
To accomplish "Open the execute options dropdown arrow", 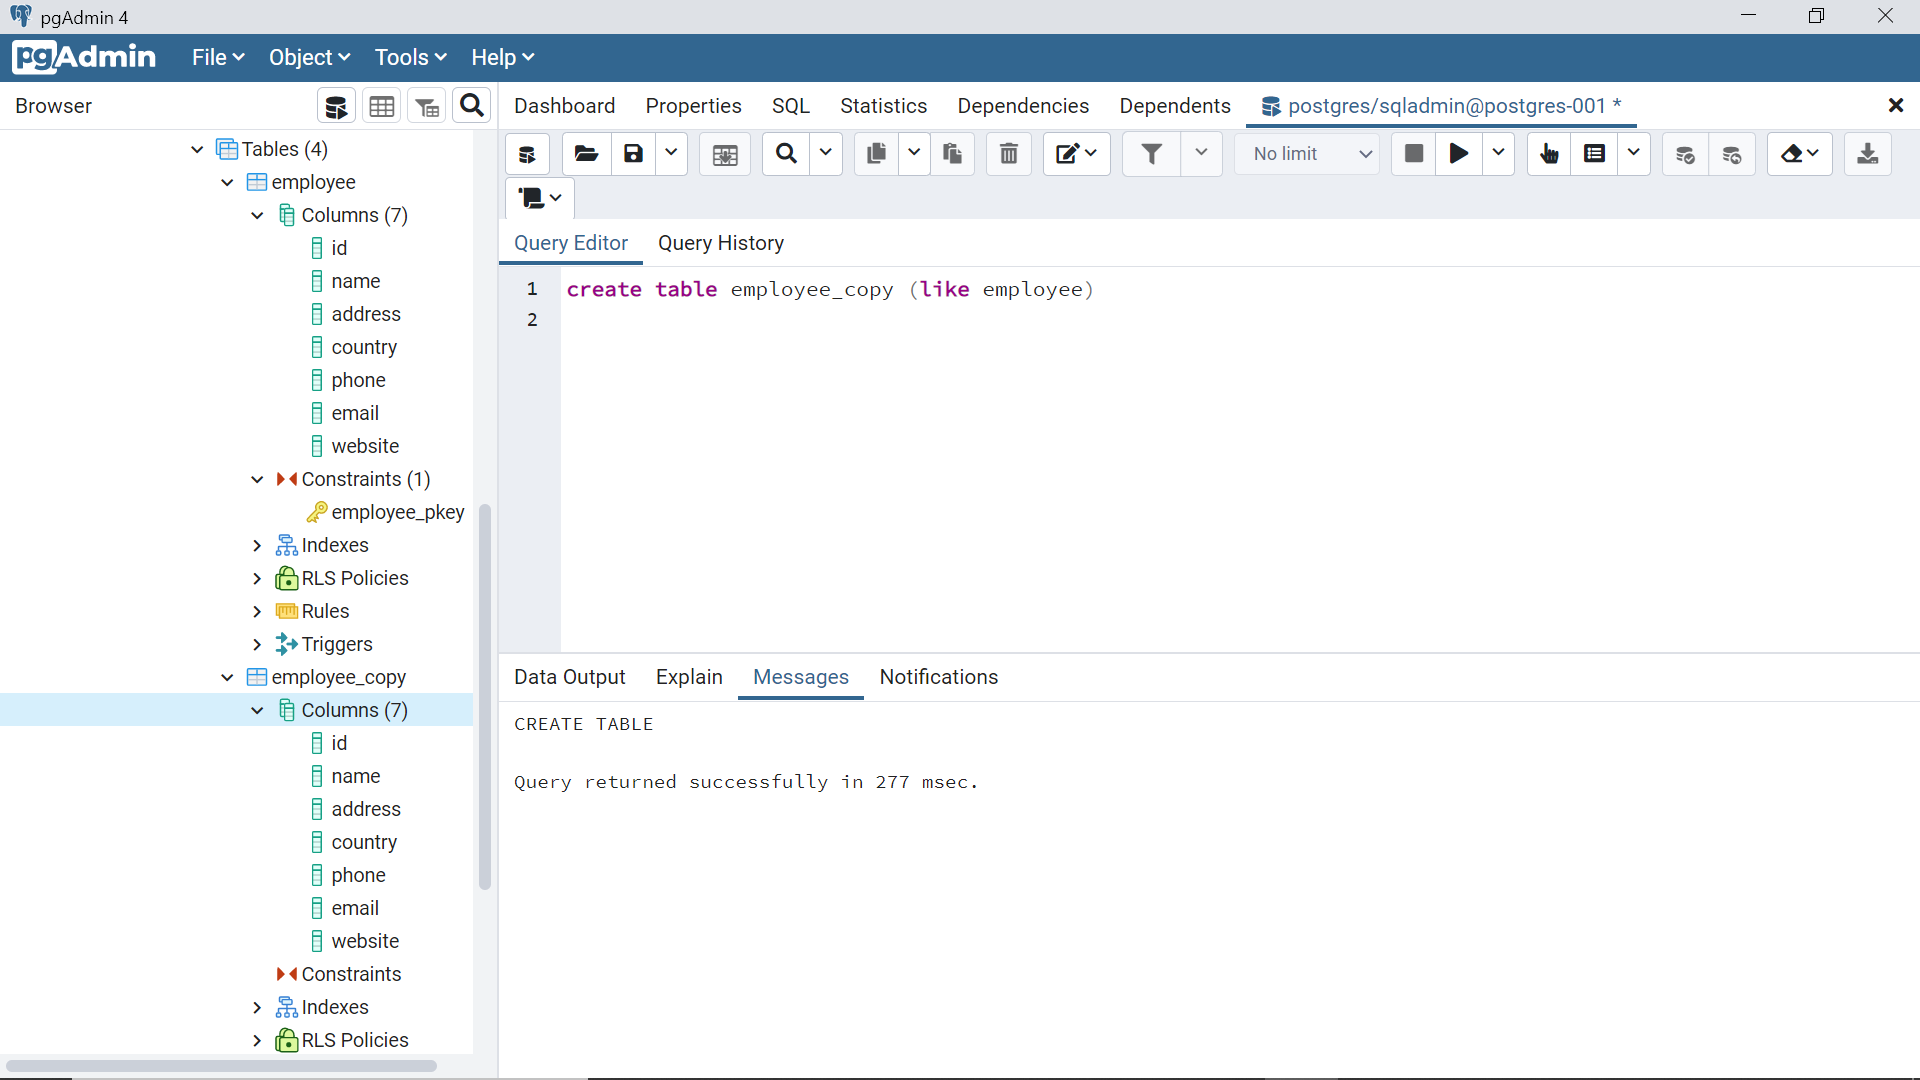I will point(1497,154).
